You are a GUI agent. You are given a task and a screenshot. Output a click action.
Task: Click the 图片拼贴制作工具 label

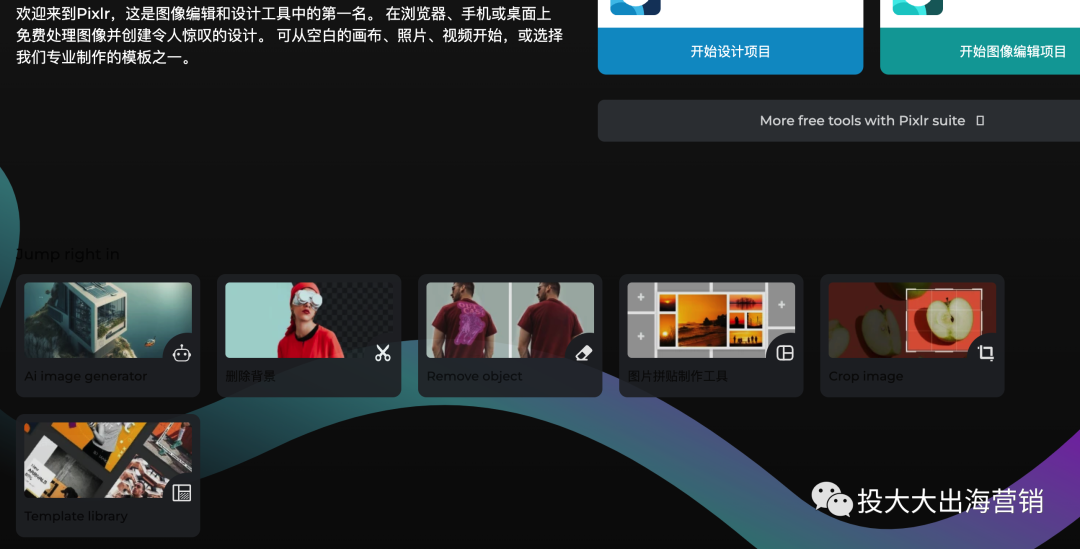(x=677, y=376)
